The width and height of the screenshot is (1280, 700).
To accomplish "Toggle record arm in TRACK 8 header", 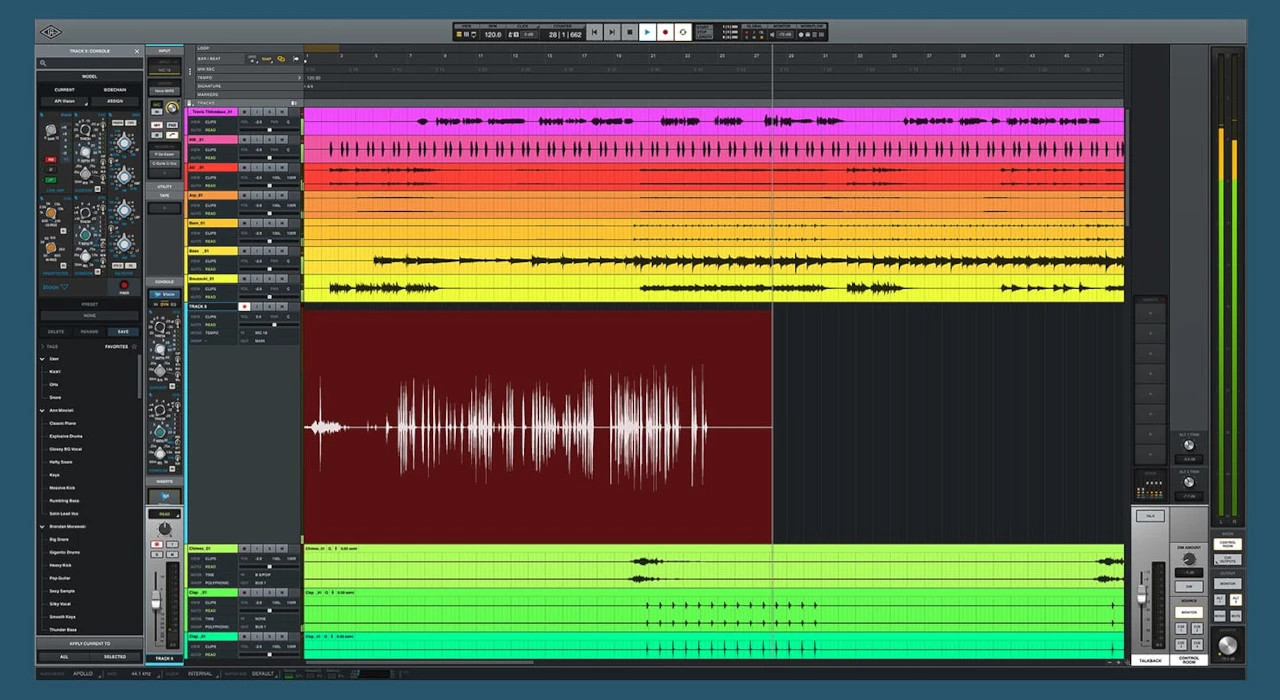I will 245,306.
